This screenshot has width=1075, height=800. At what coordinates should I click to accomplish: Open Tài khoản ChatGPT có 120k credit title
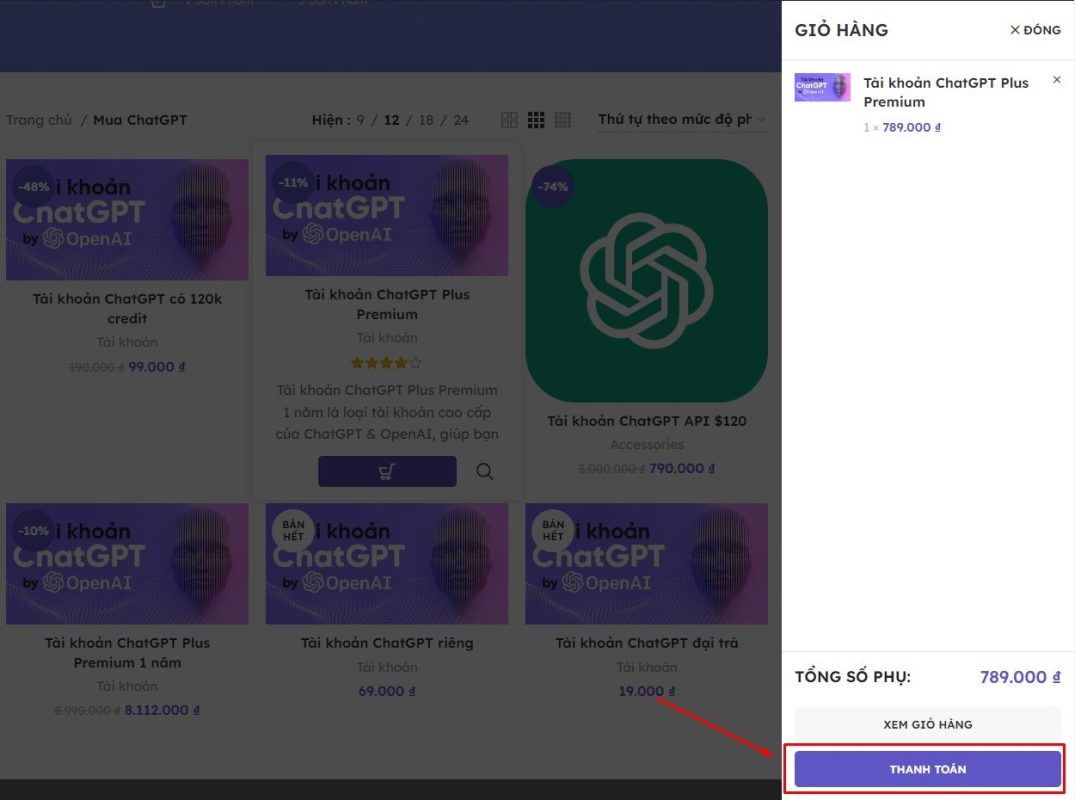click(128, 308)
